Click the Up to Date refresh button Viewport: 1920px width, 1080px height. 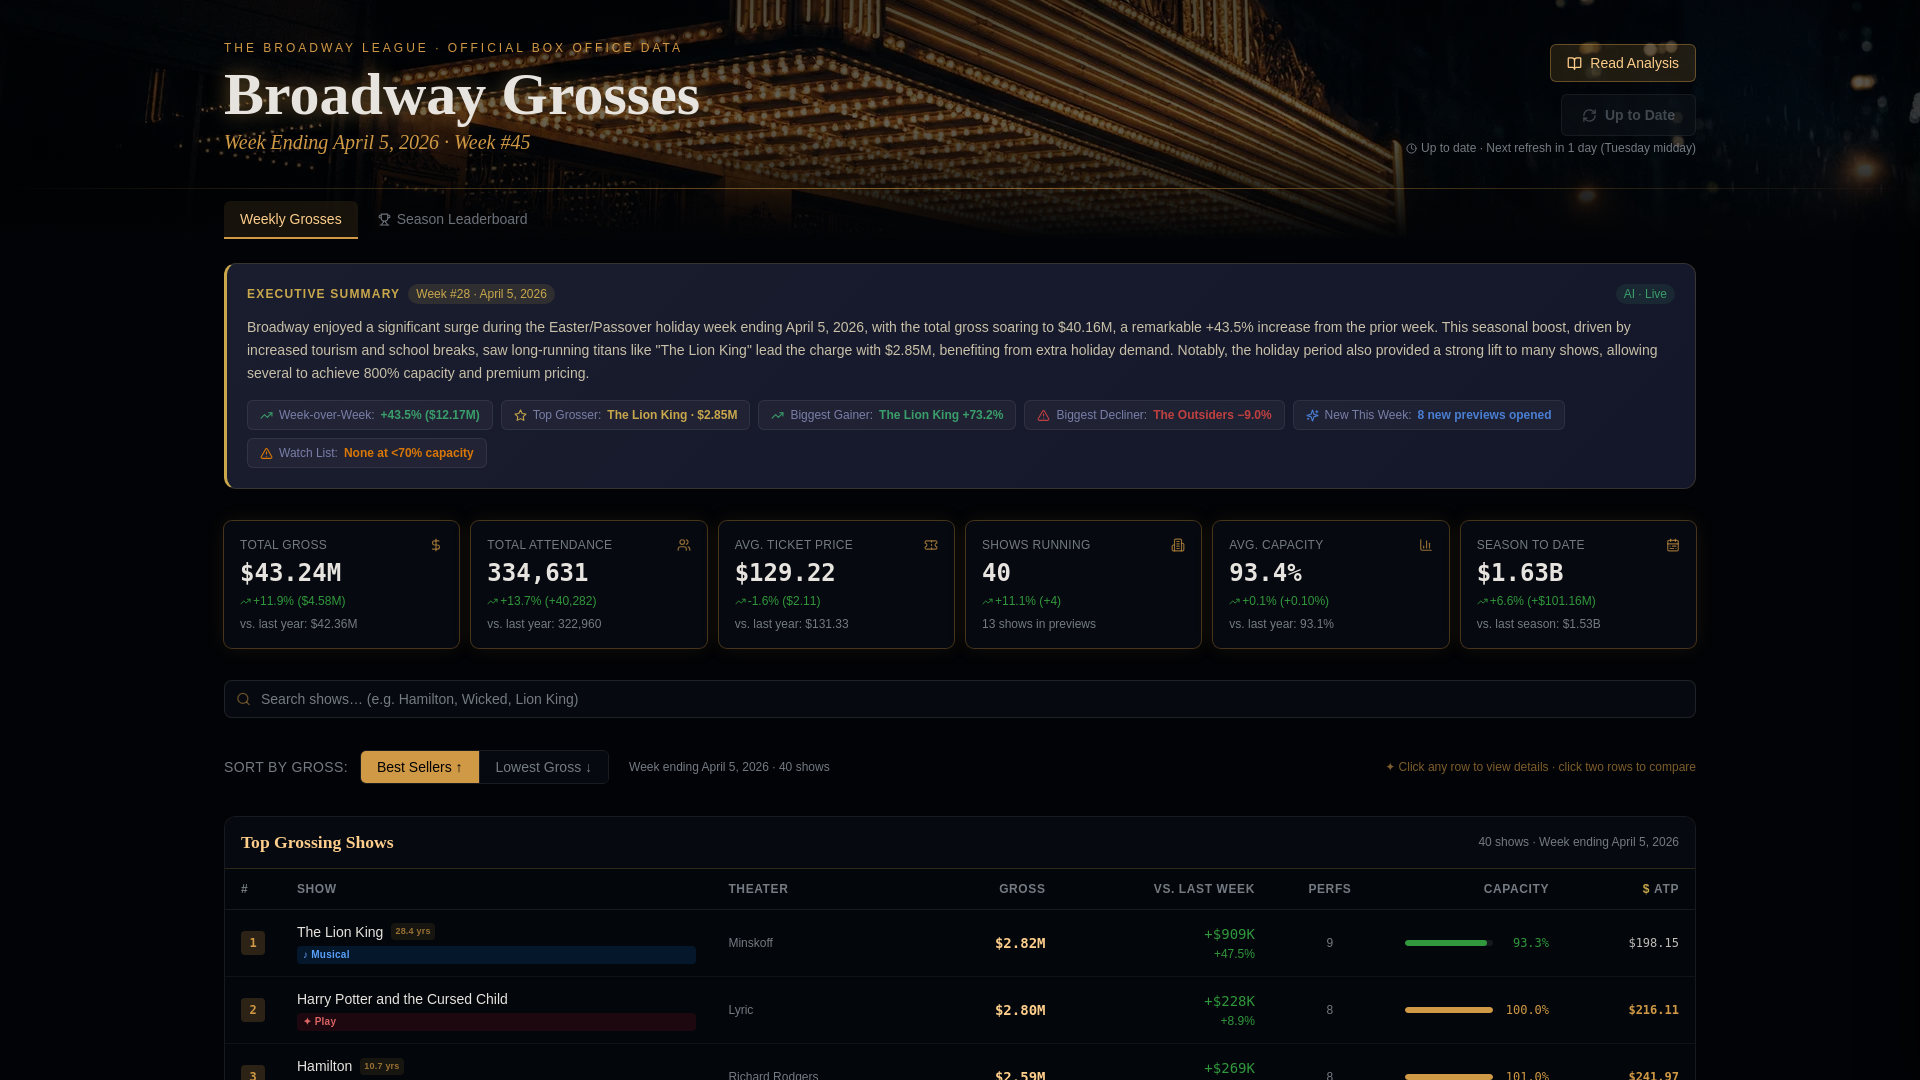click(x=1628, y=115)
